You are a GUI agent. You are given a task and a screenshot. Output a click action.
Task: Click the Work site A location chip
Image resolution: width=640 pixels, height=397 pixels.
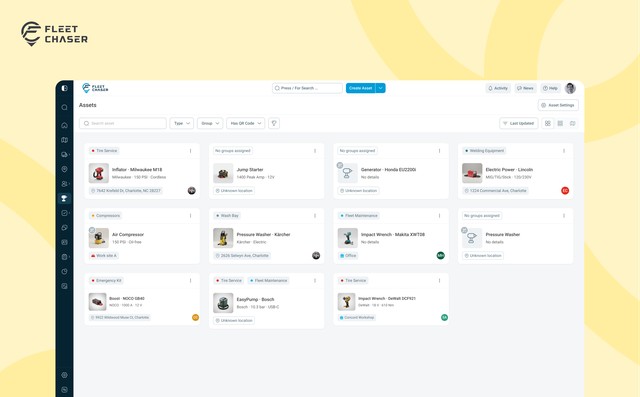(104, 256)
